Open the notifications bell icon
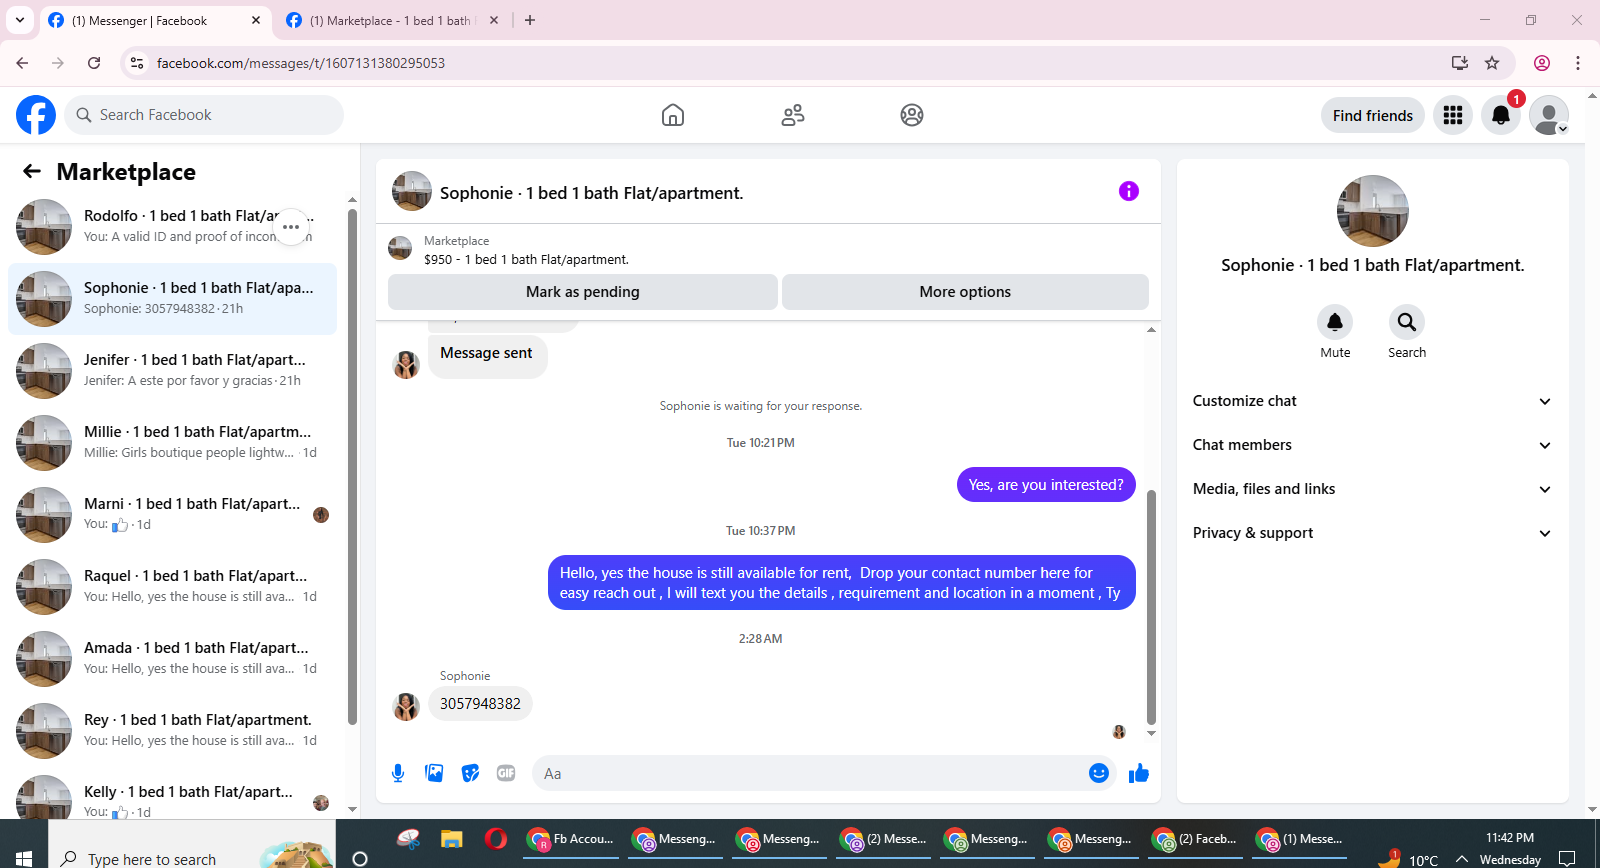This screenshot has width=1600, height=868. (1501, 115)
